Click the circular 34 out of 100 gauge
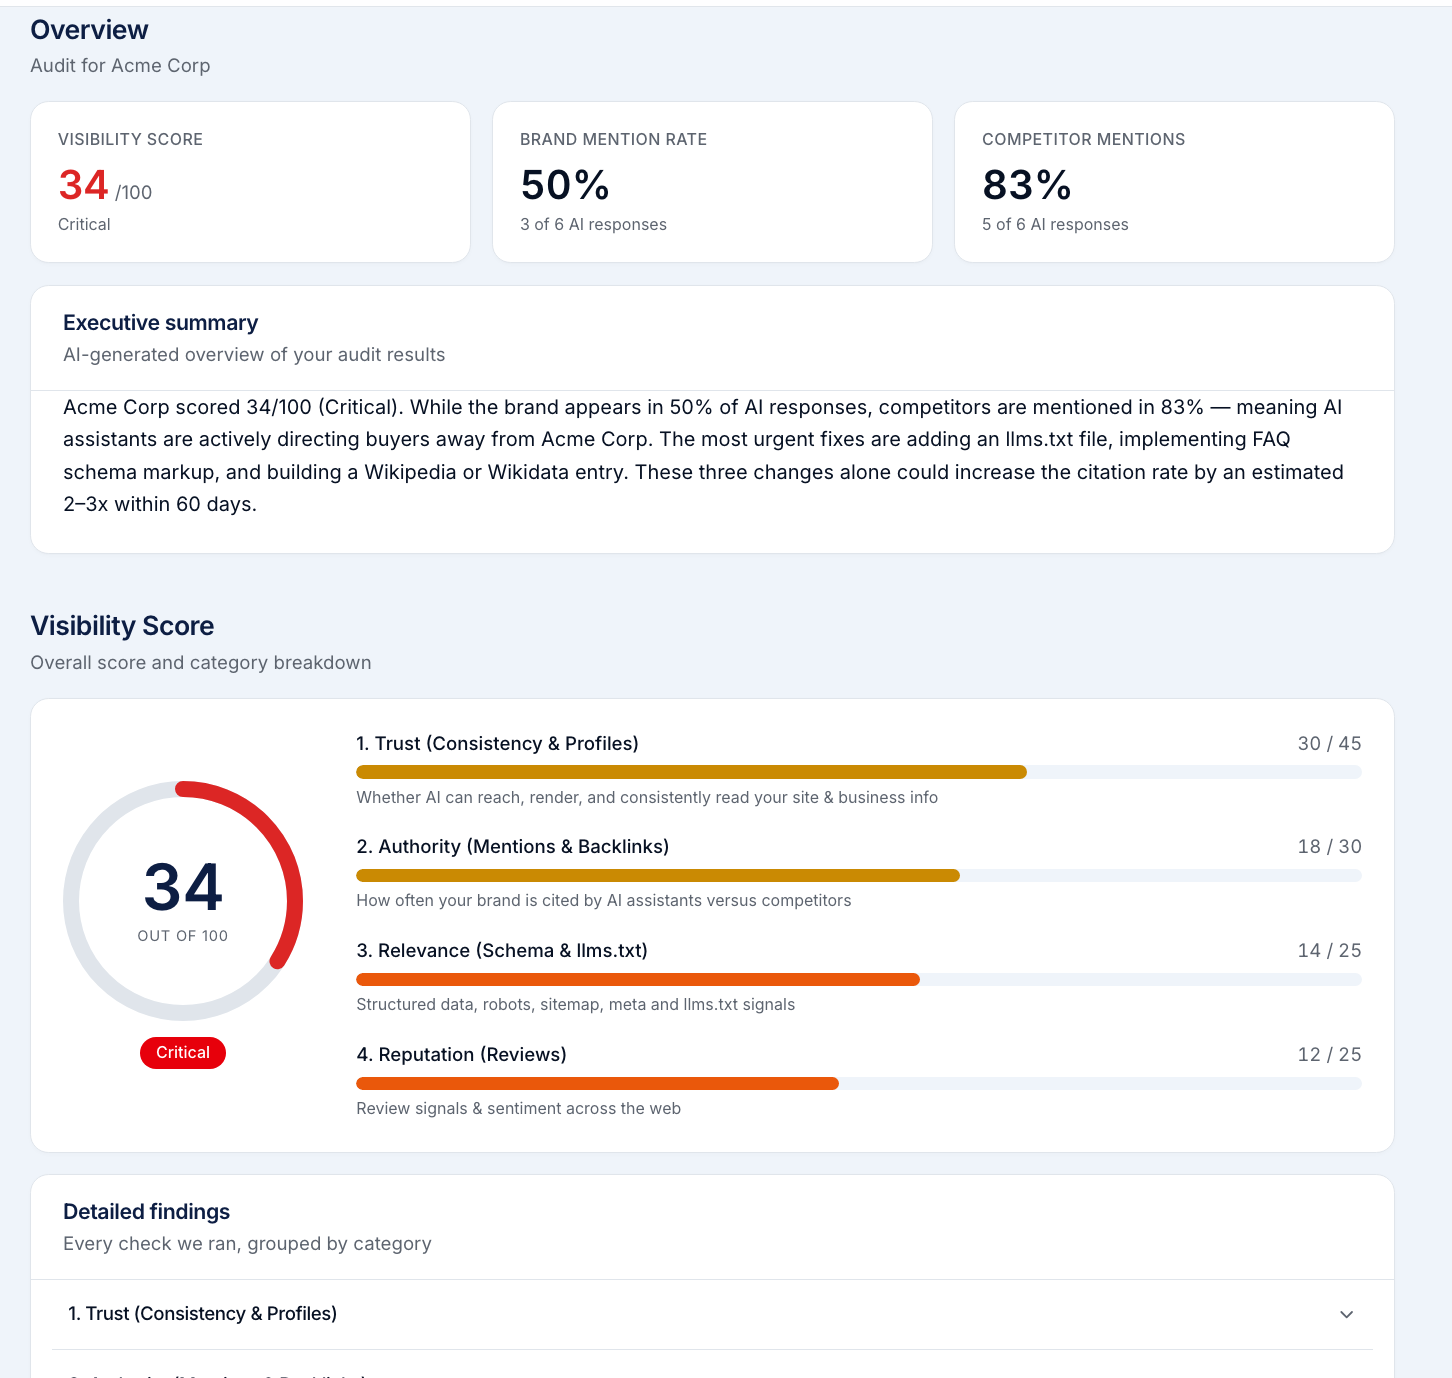Viewport: 1452px width, 1378px height. [183, 901]
